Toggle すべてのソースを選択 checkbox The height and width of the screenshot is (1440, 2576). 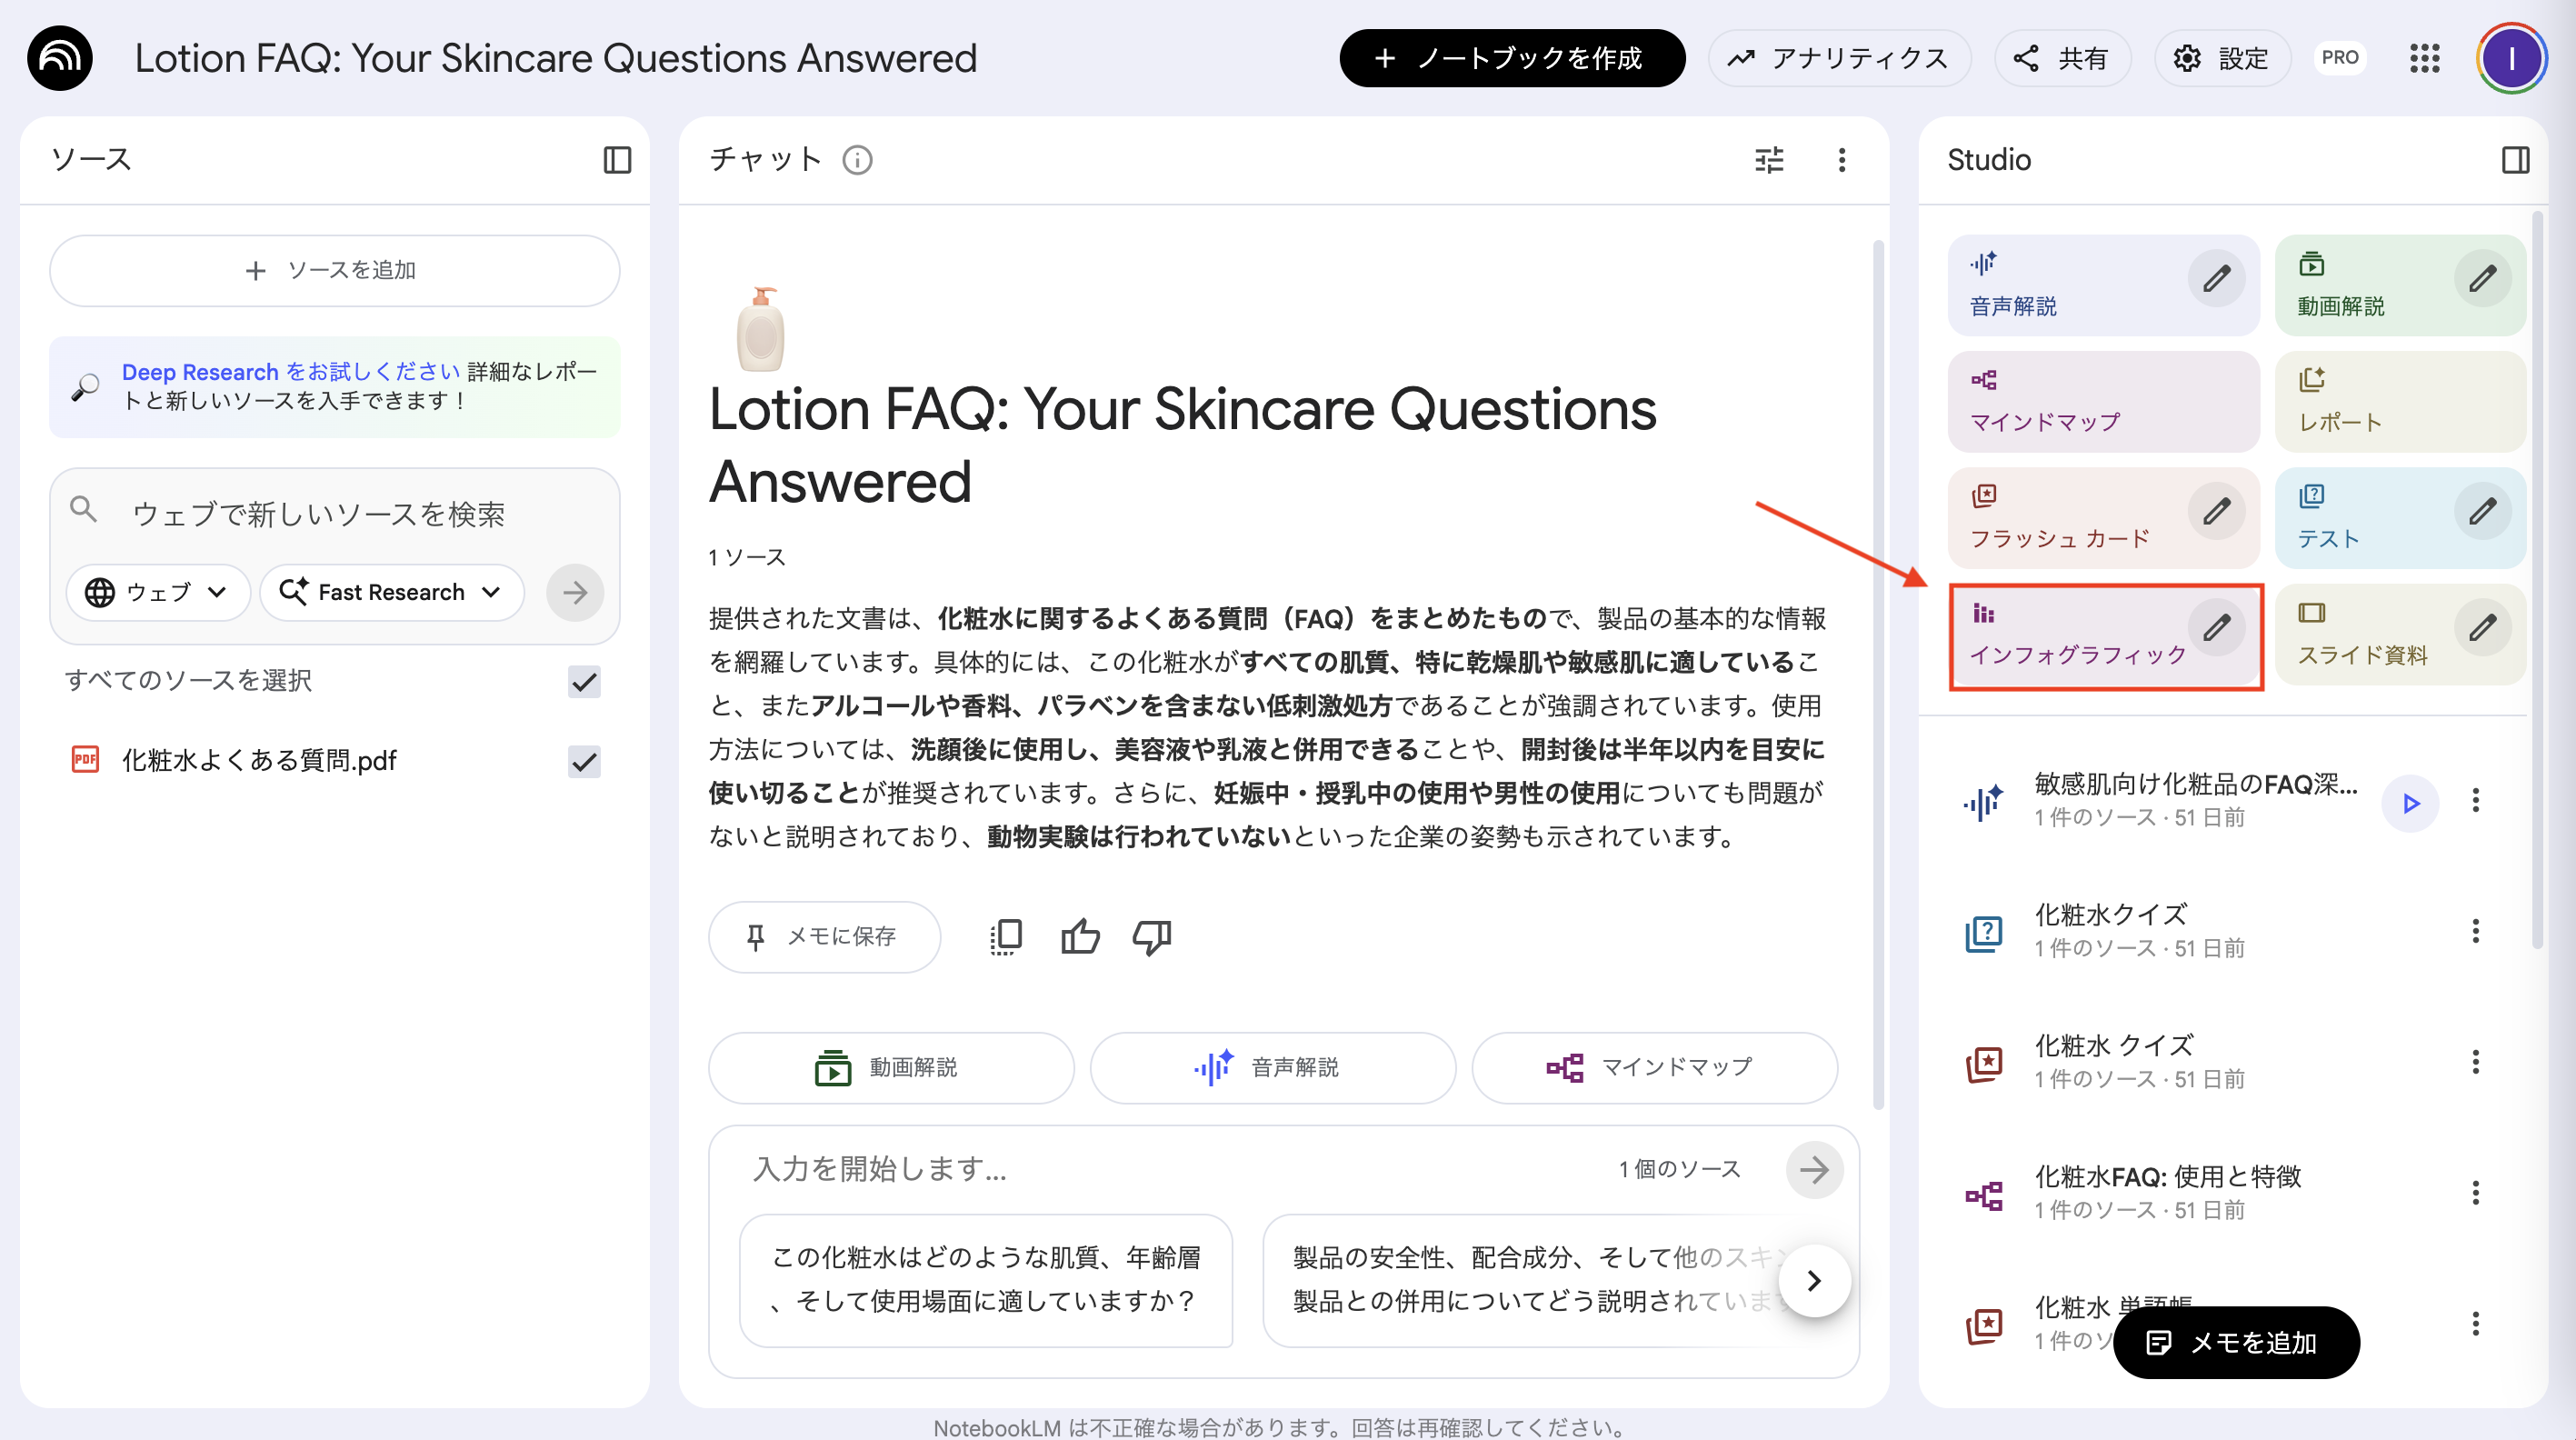click(584, 682)
